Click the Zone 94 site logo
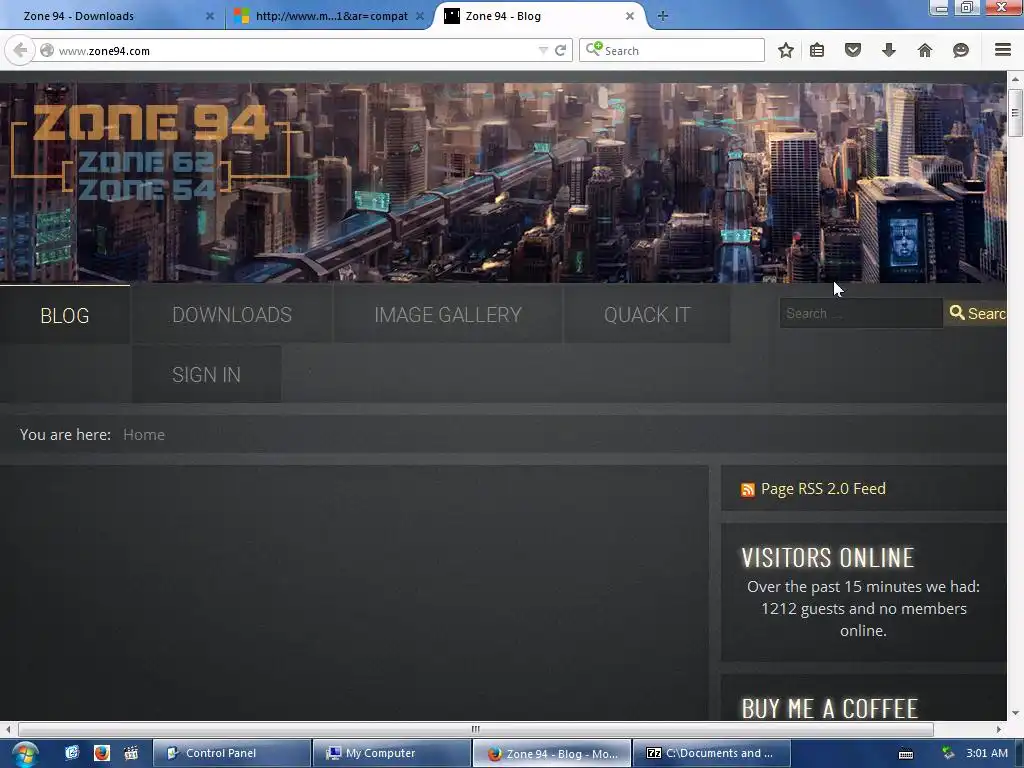Viewport: 1024px width, 768px height. point(152,151)
